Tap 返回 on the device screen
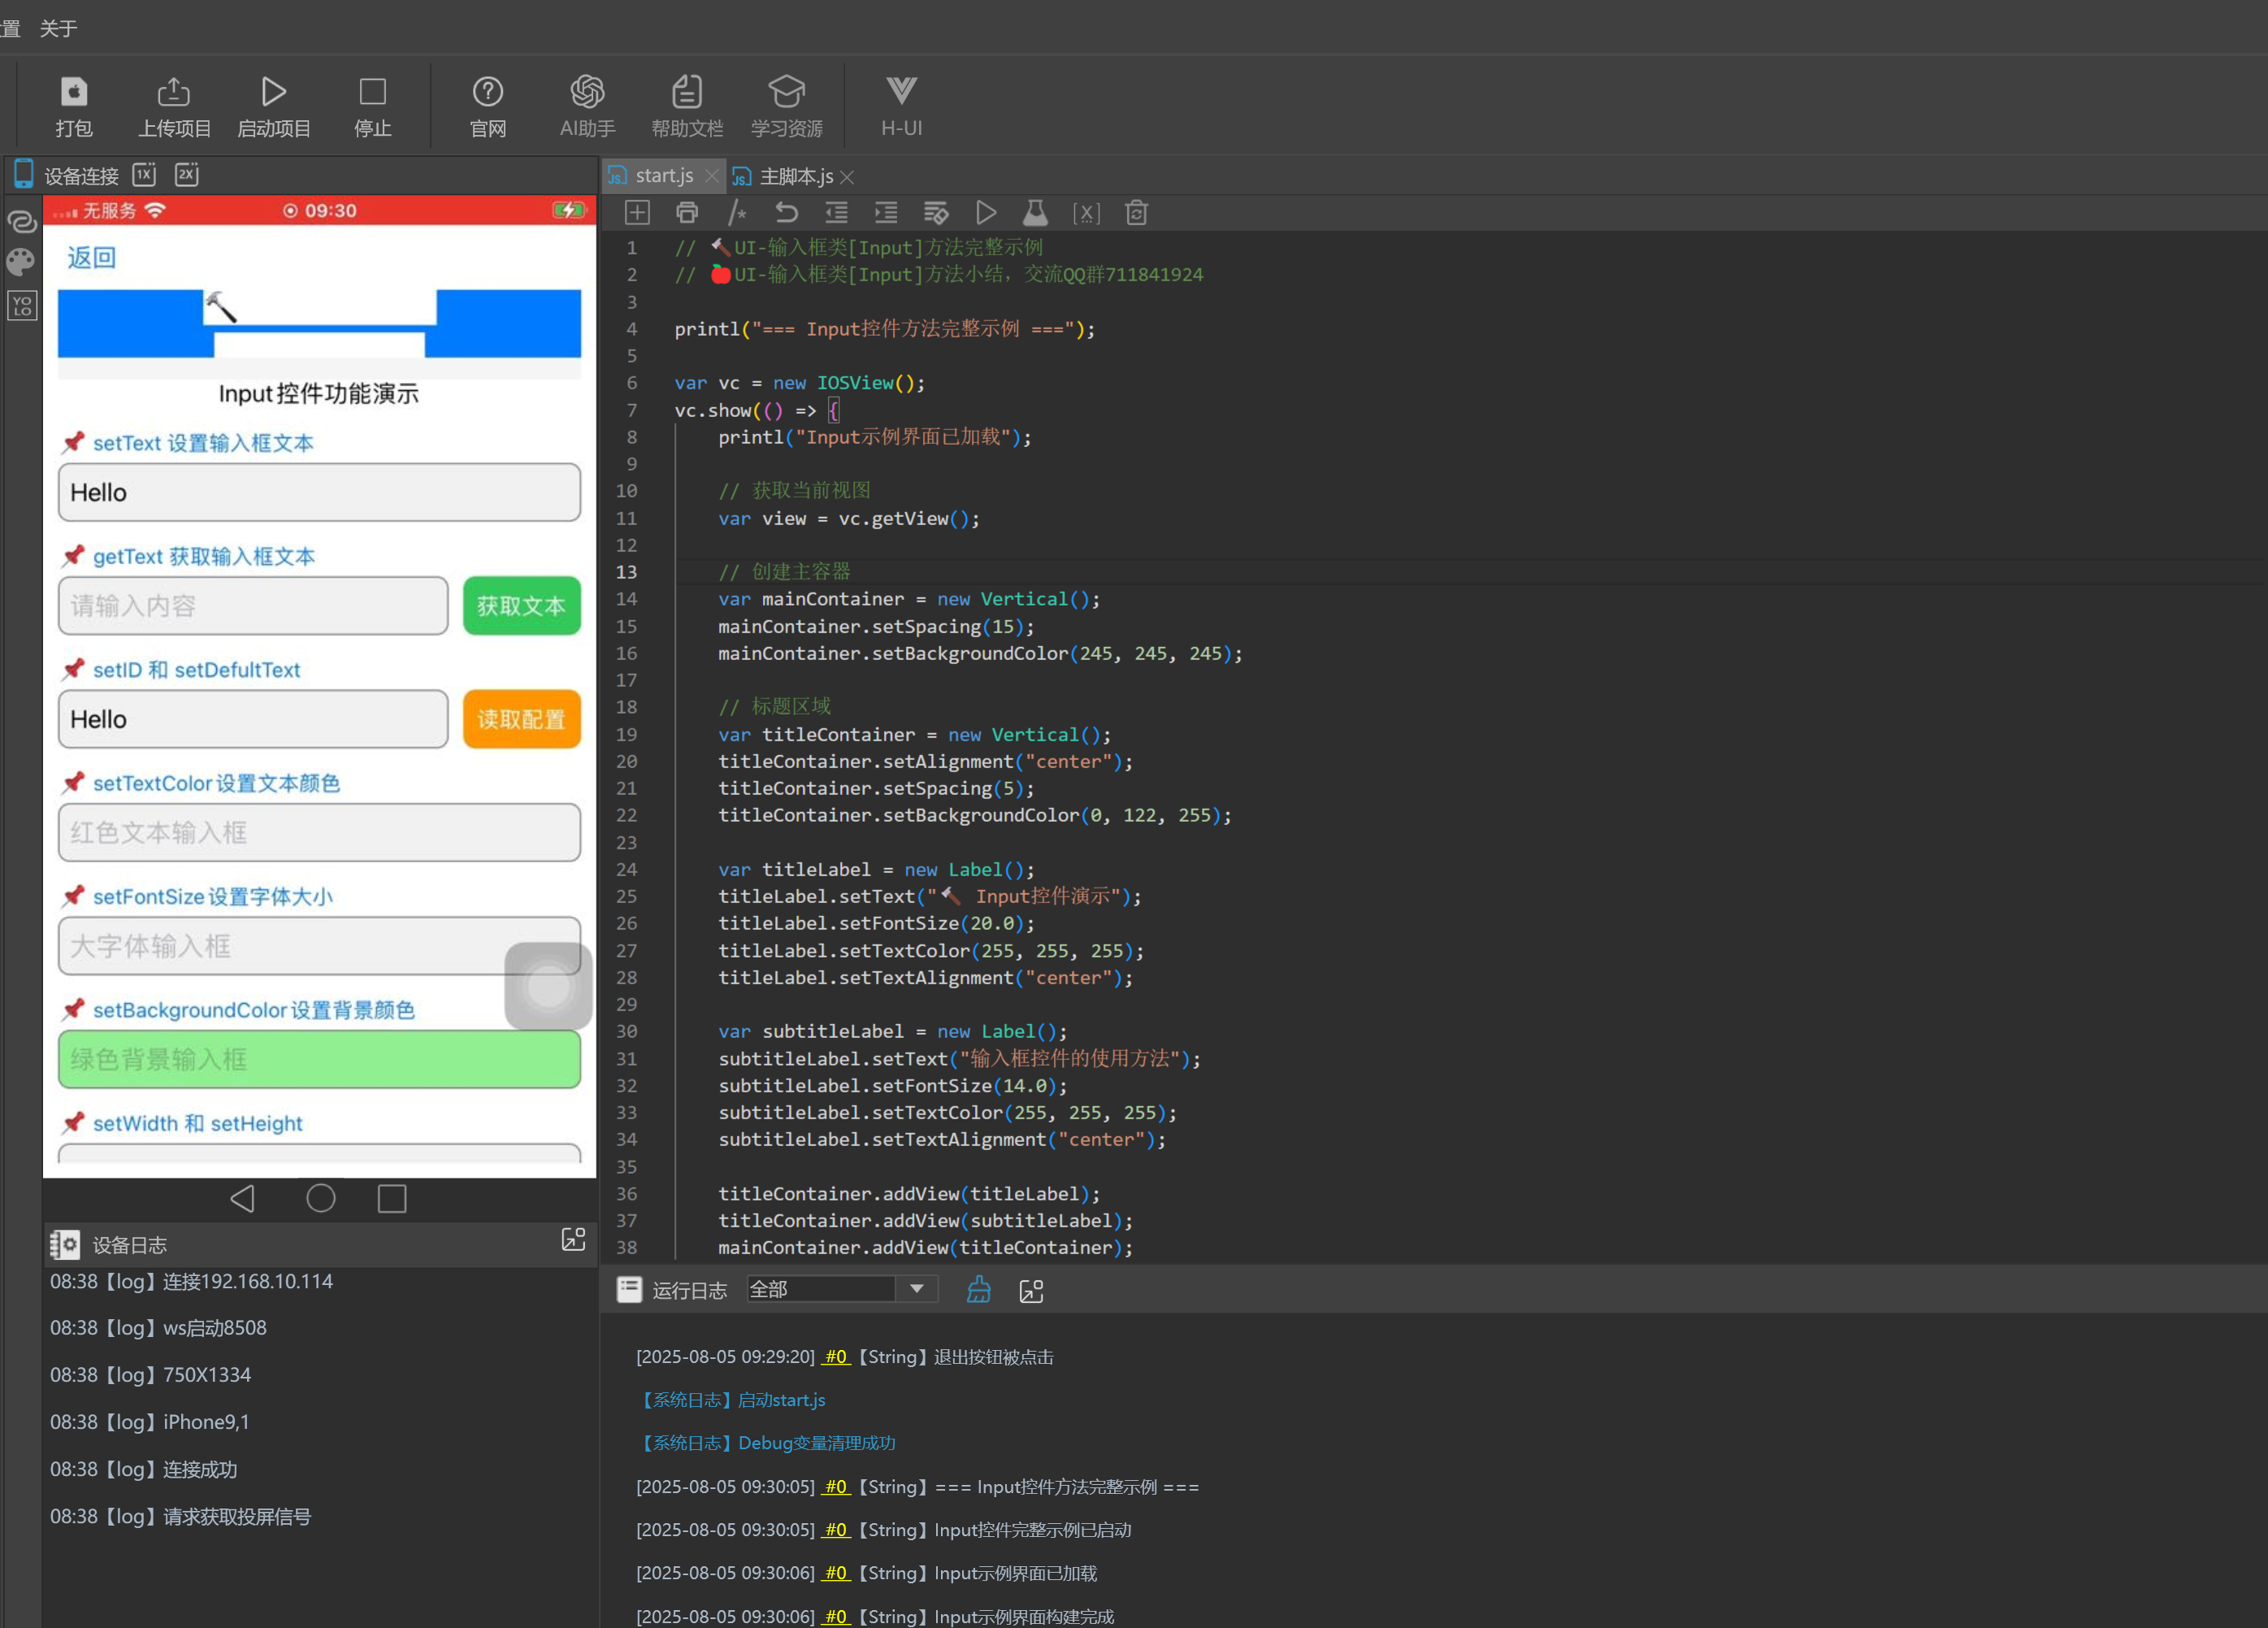 point(92,258)
